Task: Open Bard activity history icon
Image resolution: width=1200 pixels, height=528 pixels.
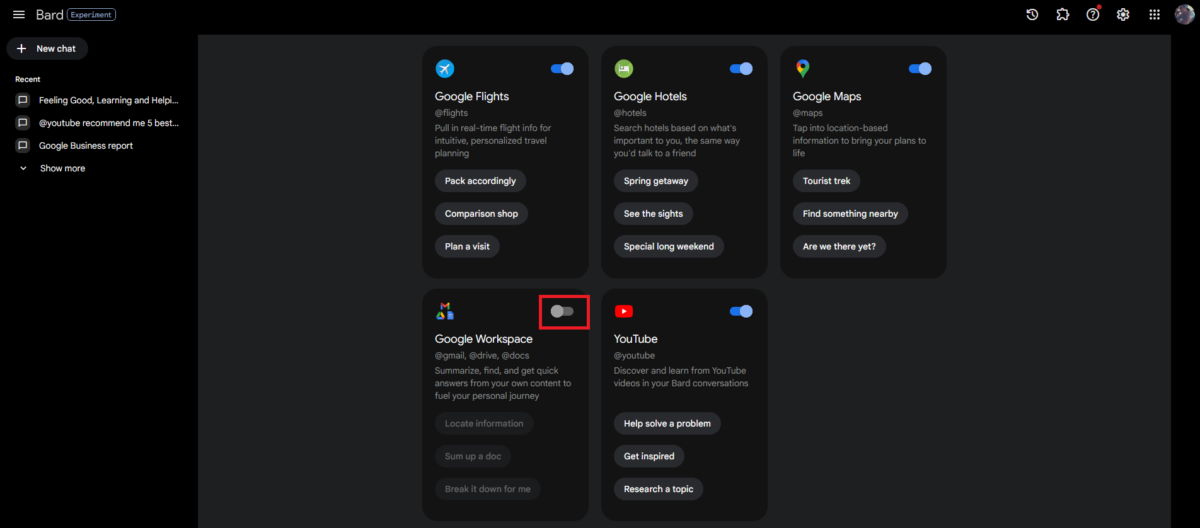Action: 1032,14
